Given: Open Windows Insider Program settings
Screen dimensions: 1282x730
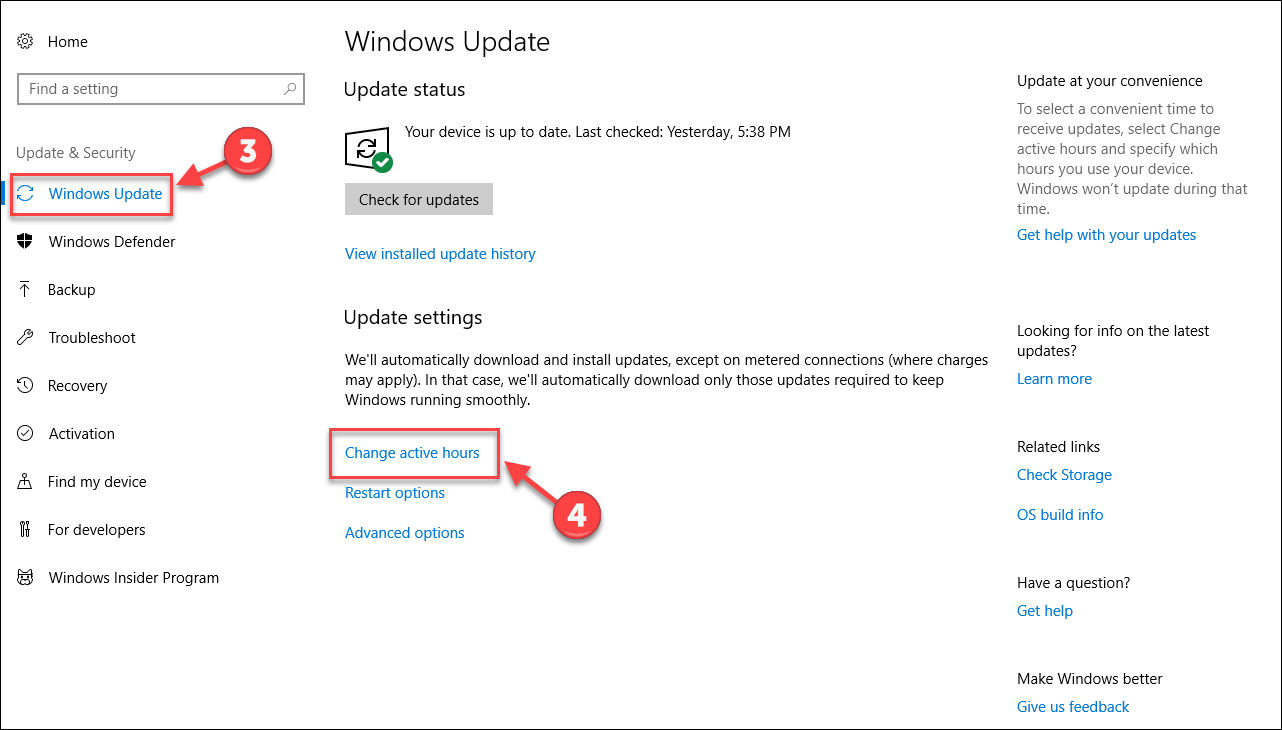Looking at the screenshot, I should (x=134, y=578).
